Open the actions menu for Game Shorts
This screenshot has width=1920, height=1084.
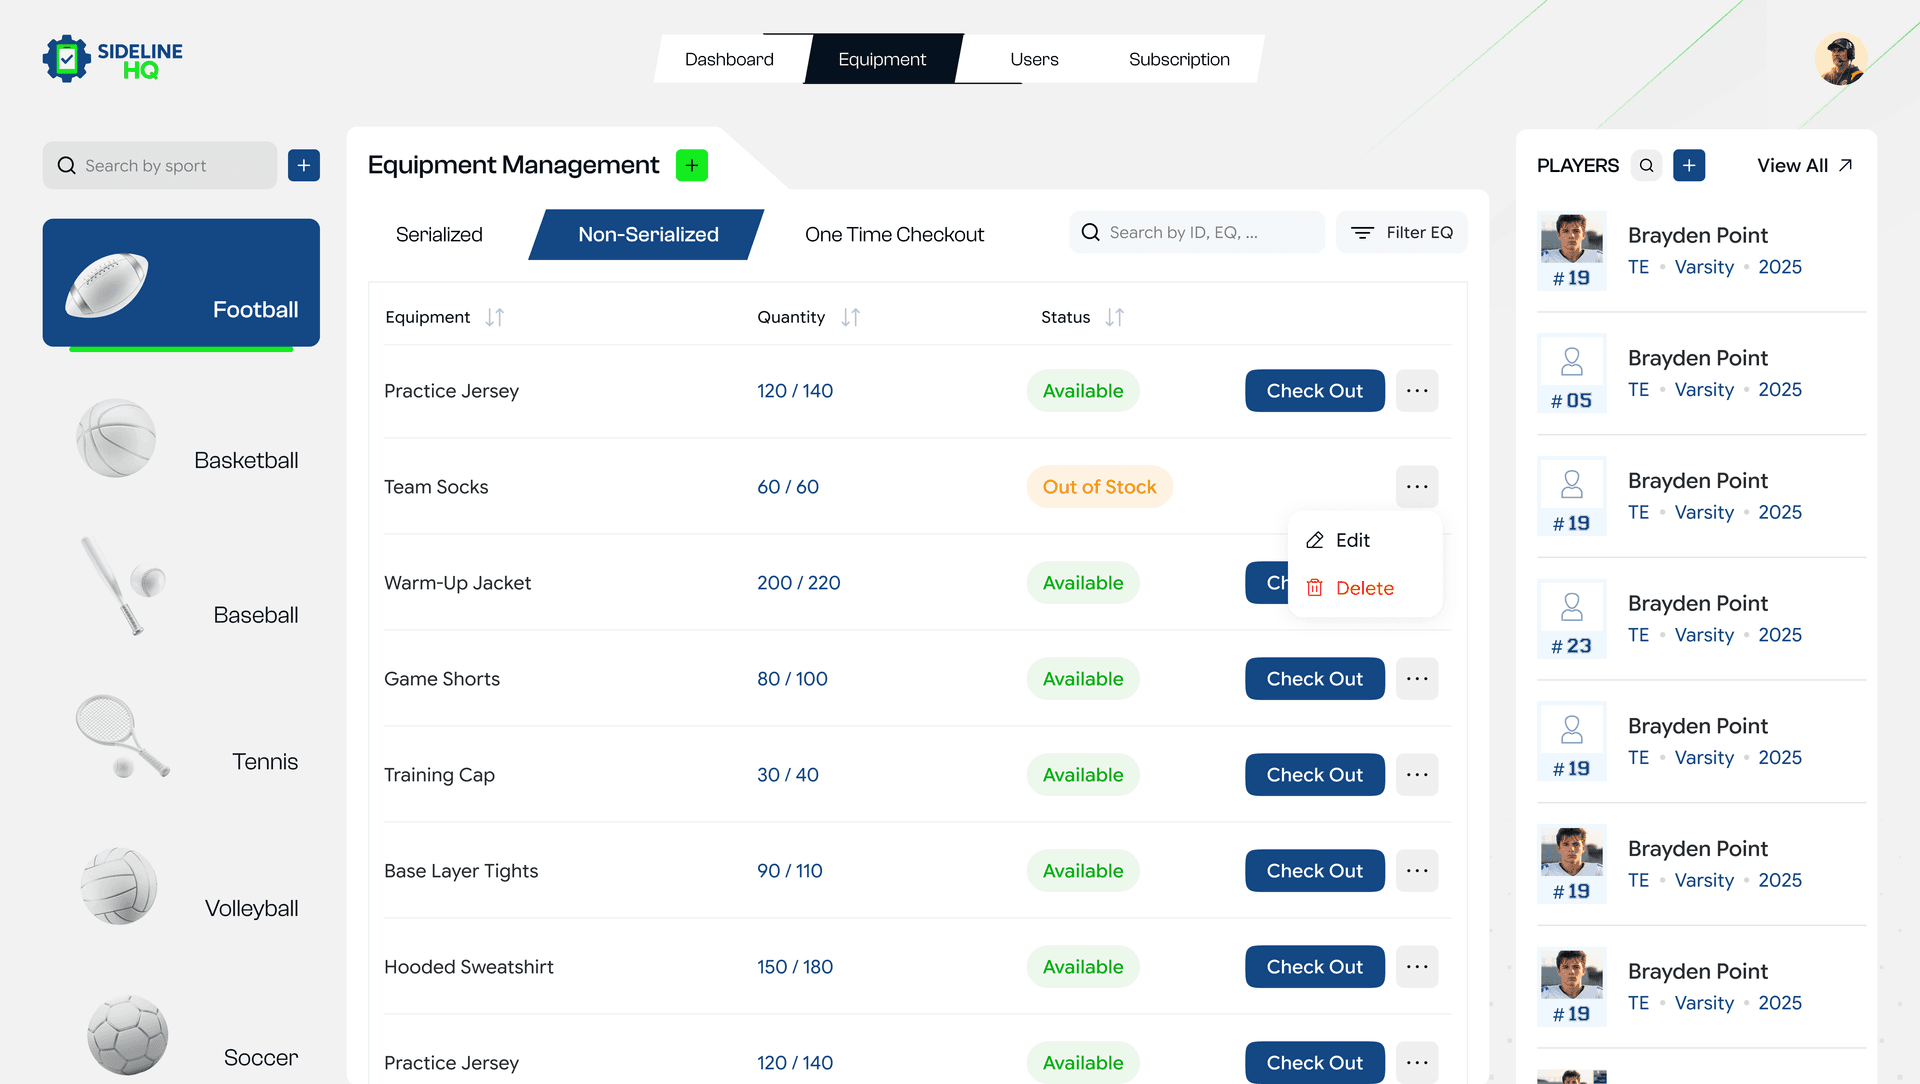click(x=1417, y=678)
